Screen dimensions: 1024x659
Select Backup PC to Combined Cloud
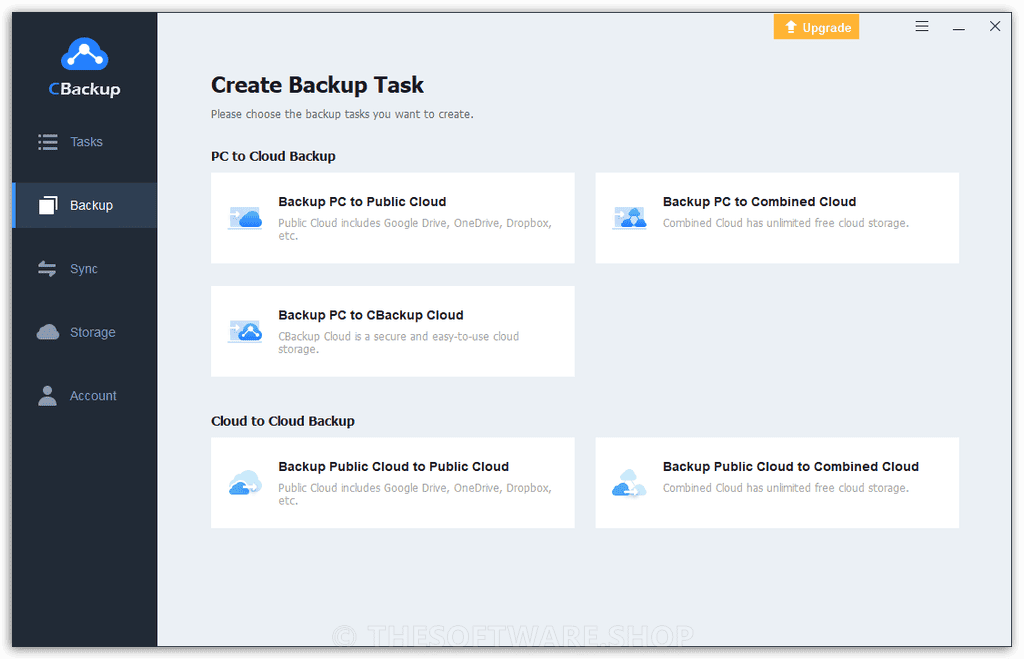click(x=777, y=218)
